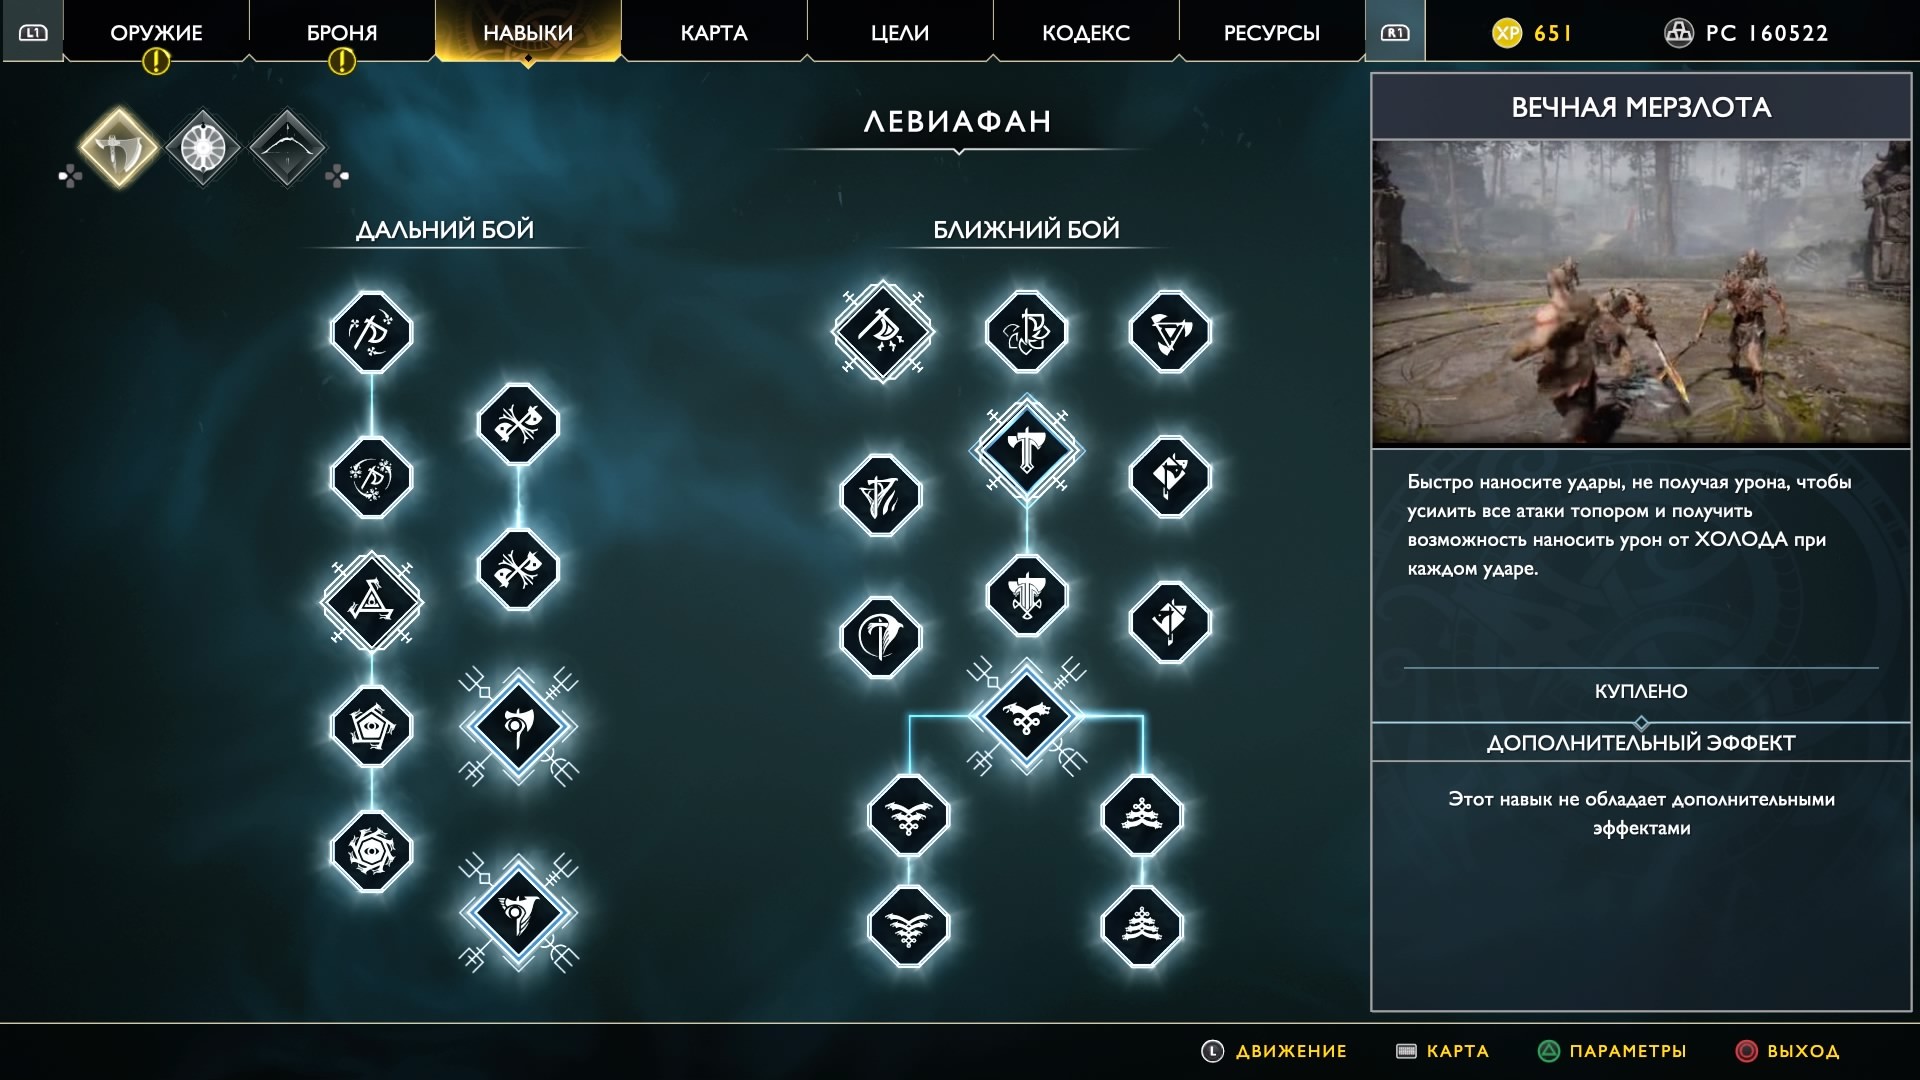Image resolution: width=1920 pixels, height=1080 pixels.
Task: Click the top axe-throw skill under ДАЛЬНИЙ БОЙ
Action: (x=372, y=332)
